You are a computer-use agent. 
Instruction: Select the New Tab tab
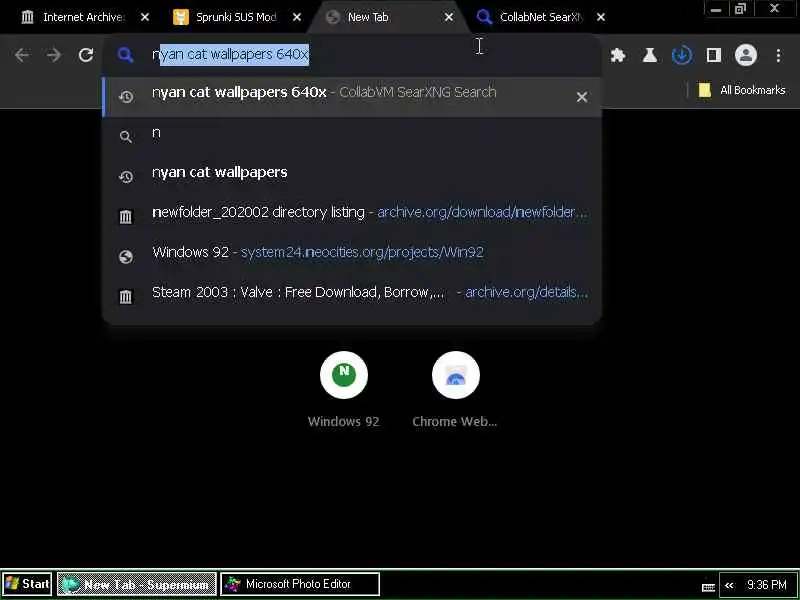point(389,17)
